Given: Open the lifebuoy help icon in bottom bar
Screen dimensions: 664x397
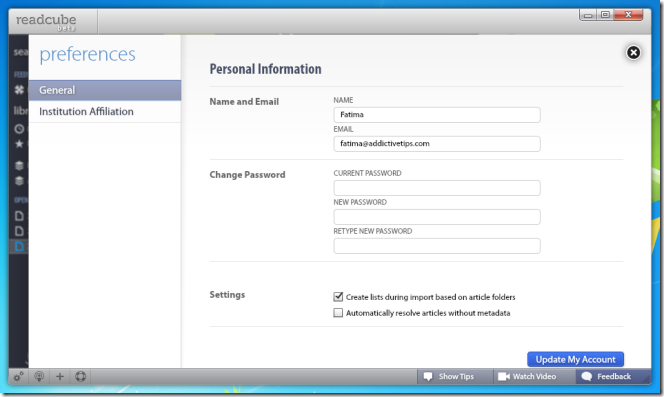Looking at the screenshot, I should click(x=80, y=376).
